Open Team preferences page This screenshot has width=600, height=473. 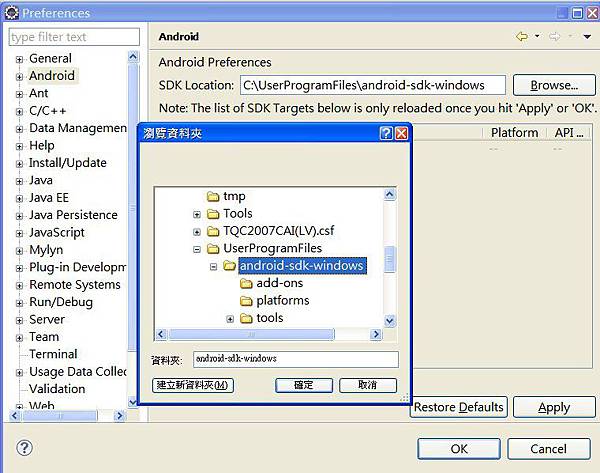point(44,337)
